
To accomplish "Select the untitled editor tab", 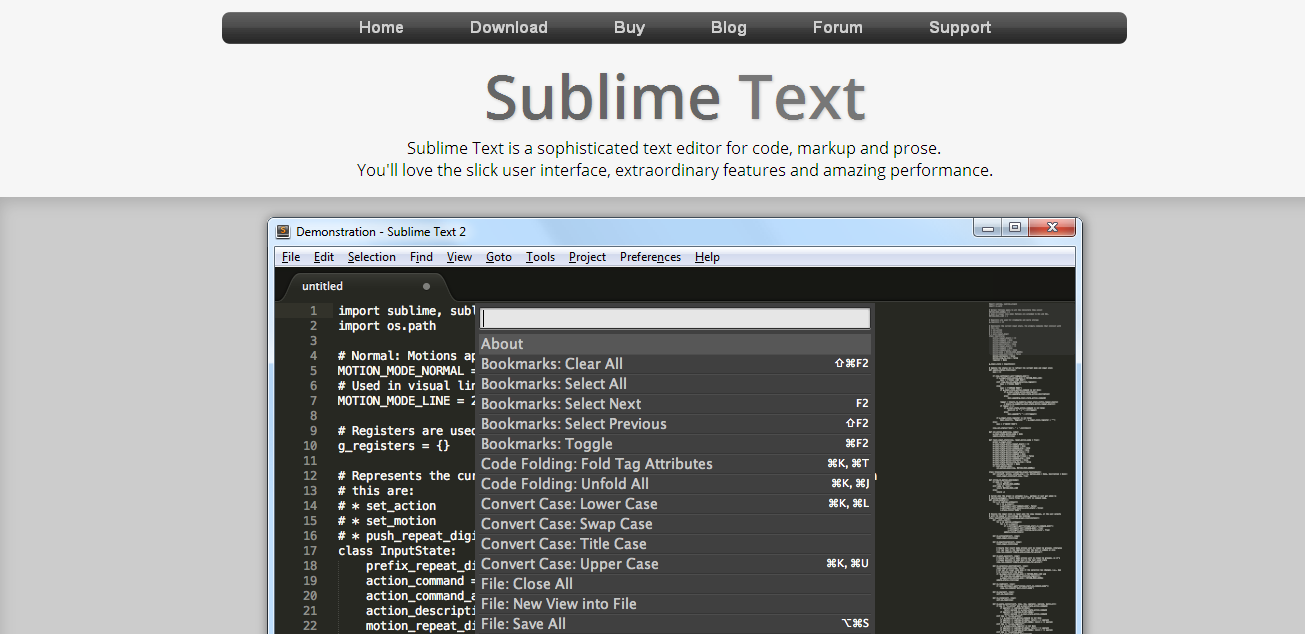I will click(x=366, y=286).
